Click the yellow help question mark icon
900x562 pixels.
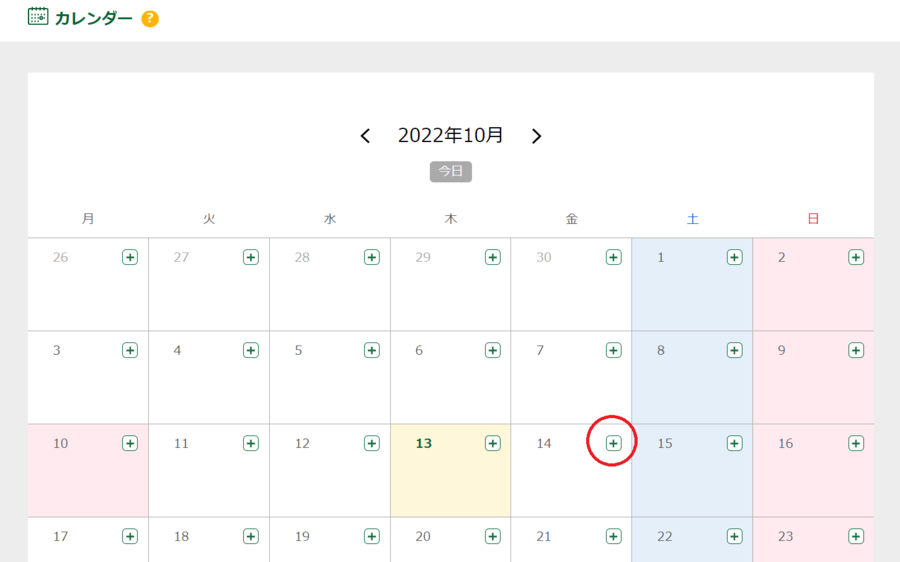coord(150,19)
